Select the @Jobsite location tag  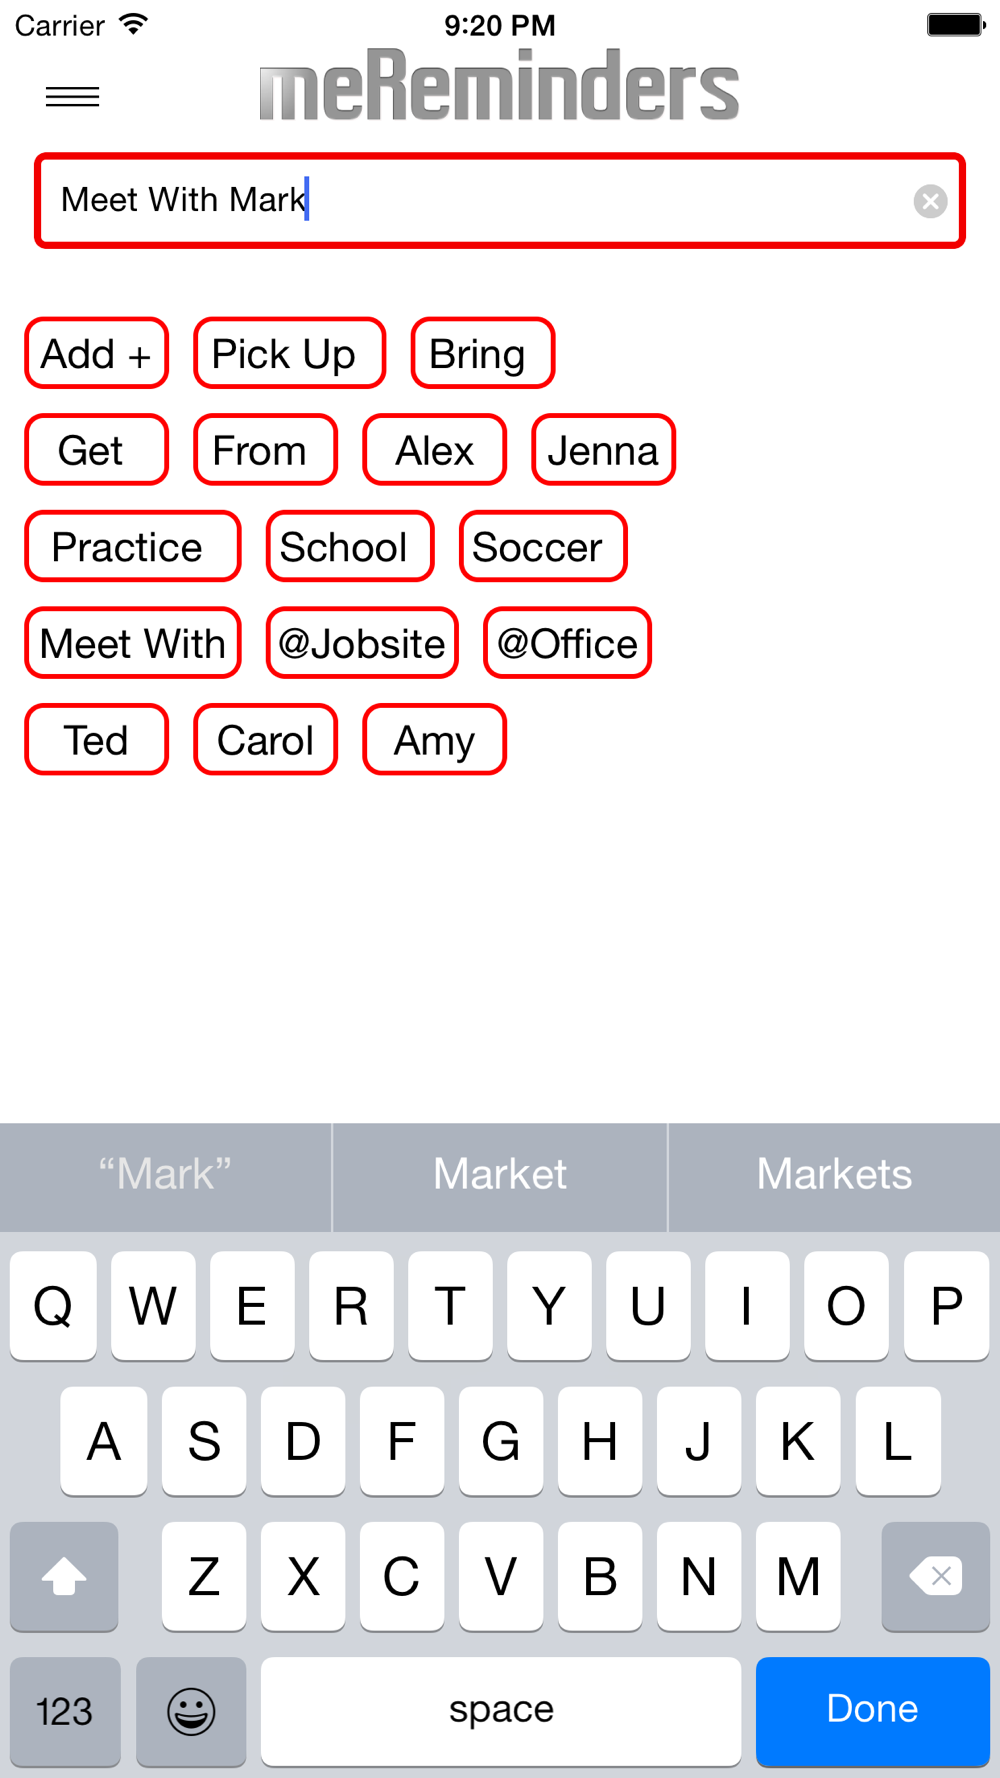pos(362,643)
